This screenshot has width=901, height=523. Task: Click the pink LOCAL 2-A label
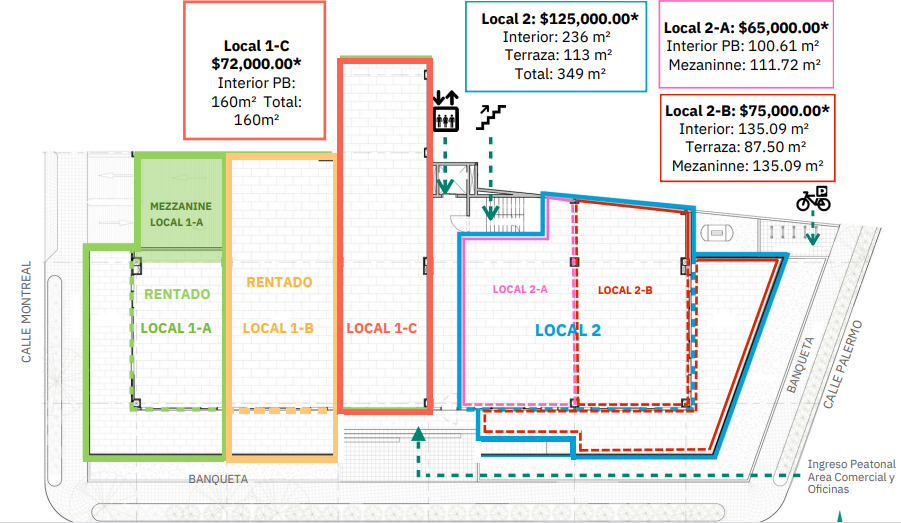coord(520,290)
